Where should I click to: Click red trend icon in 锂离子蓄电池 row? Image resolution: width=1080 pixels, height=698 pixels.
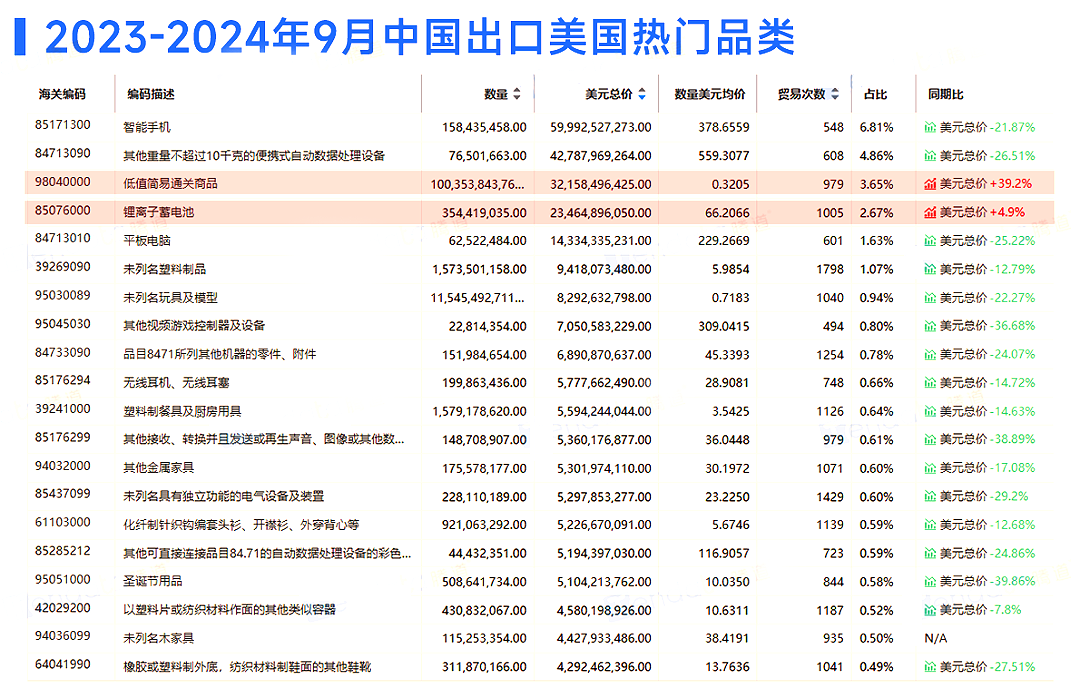(930, 212)
